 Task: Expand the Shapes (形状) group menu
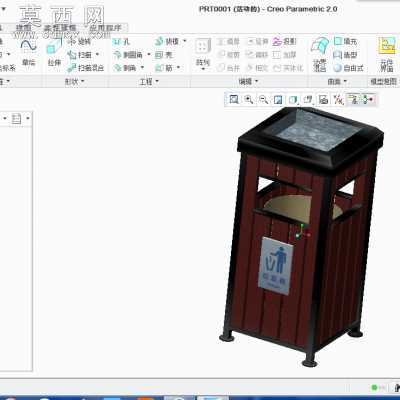74,81
